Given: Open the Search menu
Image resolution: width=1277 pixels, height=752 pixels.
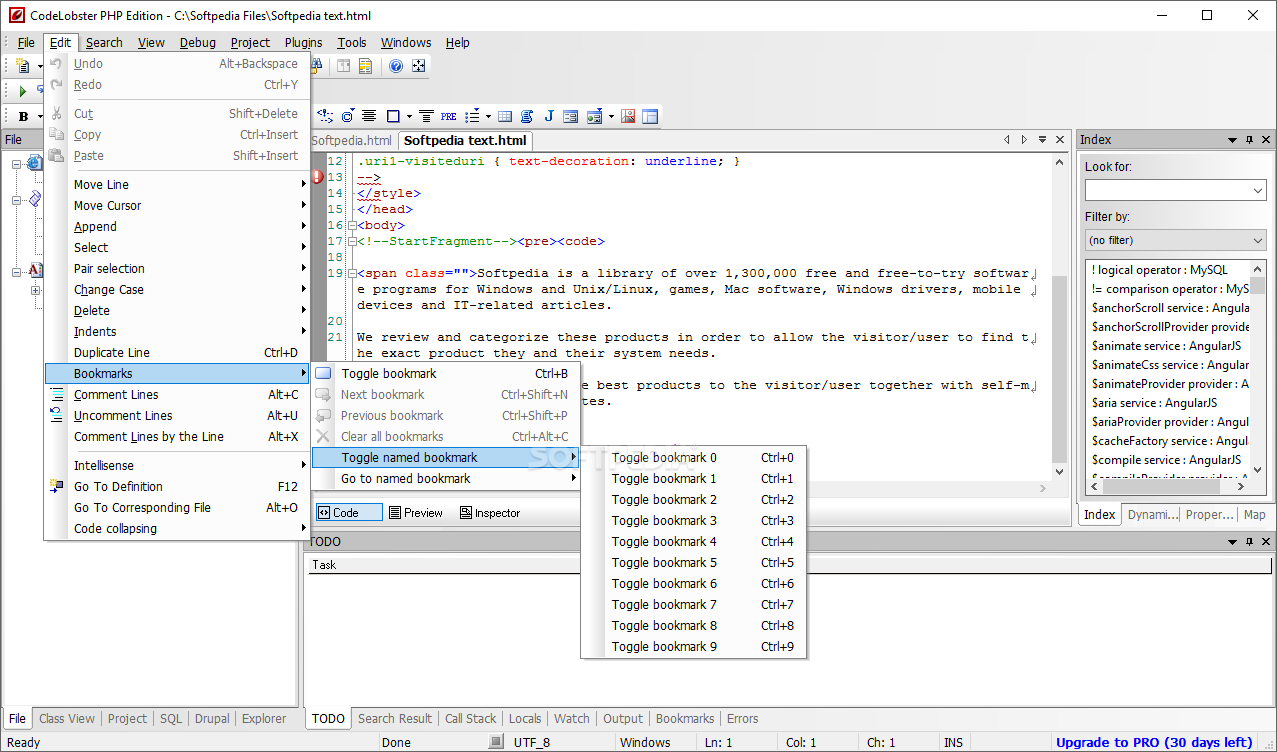Looking at the screenshot, I should [104, 42].
